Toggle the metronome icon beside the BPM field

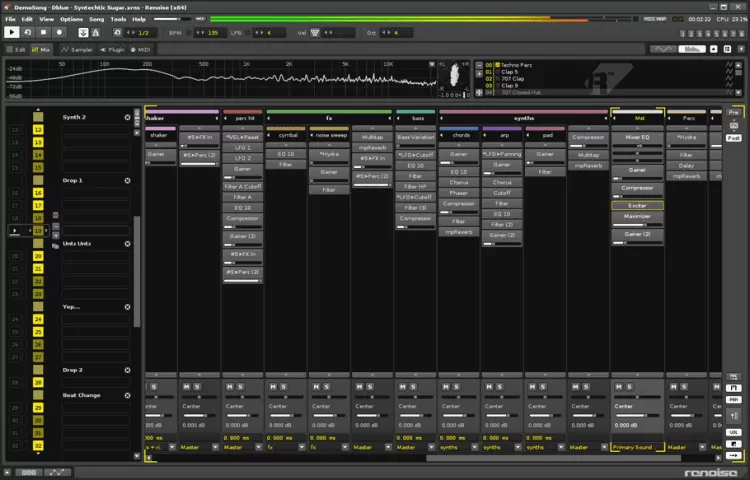(x=190, y=32)
